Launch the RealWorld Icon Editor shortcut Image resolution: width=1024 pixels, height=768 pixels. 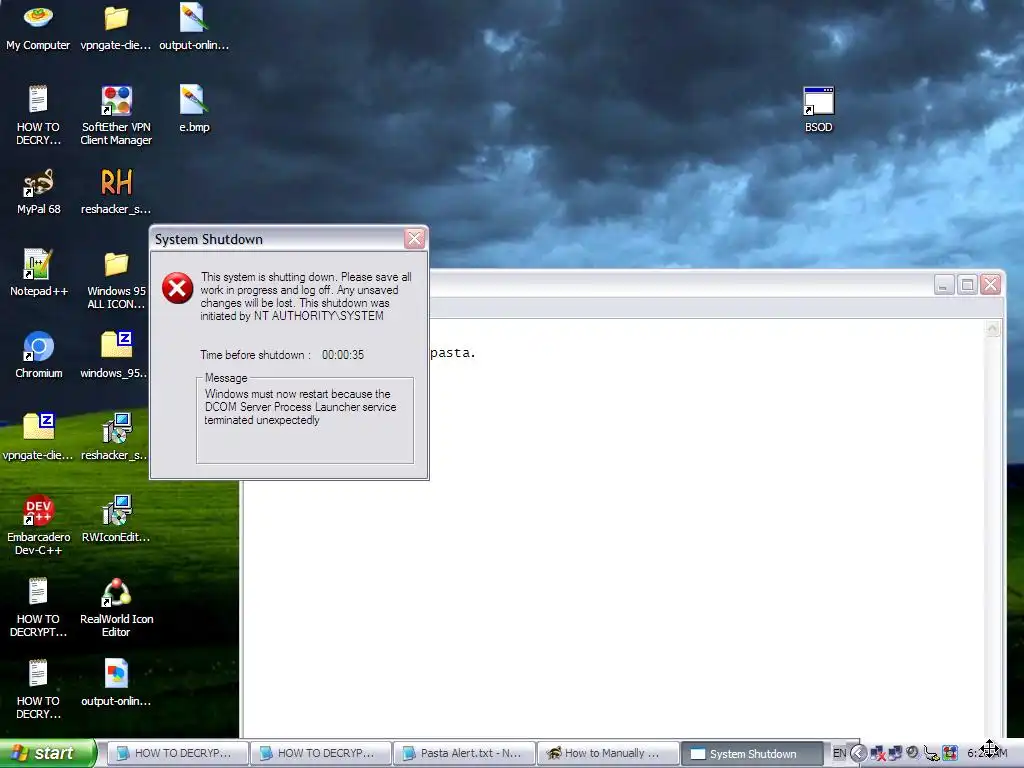pos(116,607)
